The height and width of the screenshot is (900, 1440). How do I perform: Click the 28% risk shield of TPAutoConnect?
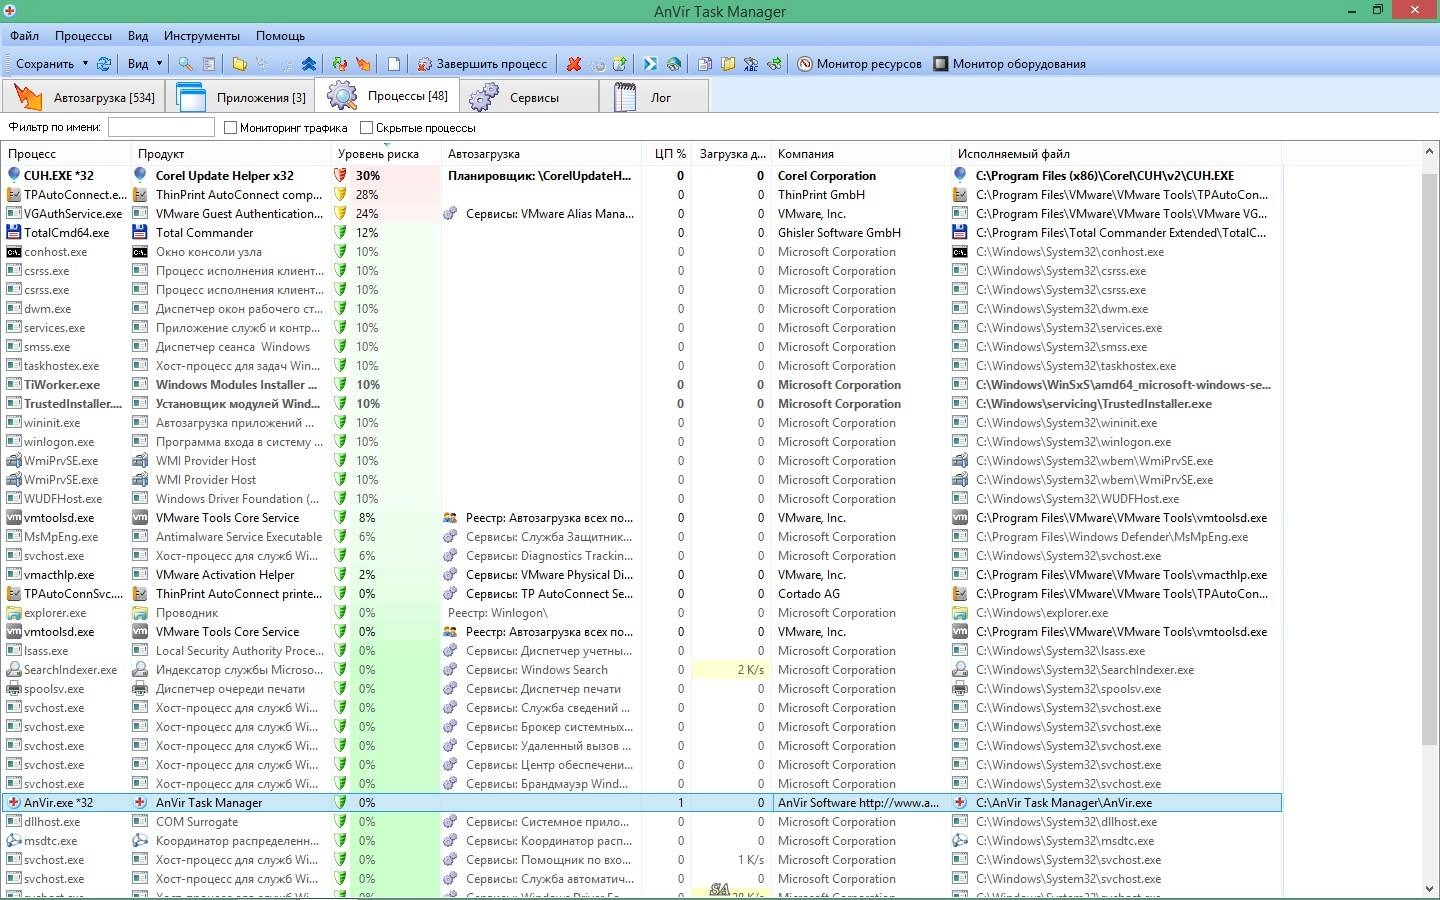340,194
